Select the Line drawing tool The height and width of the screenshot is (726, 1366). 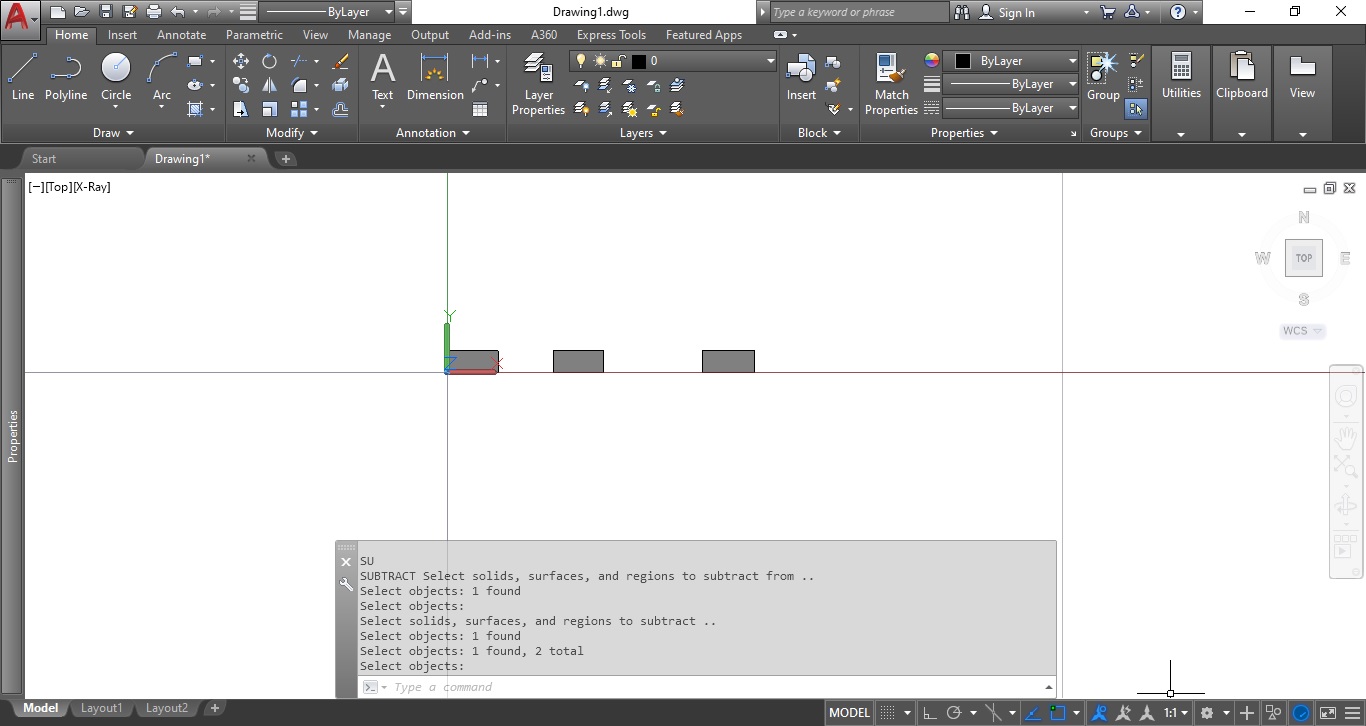[x=22, y=78]
